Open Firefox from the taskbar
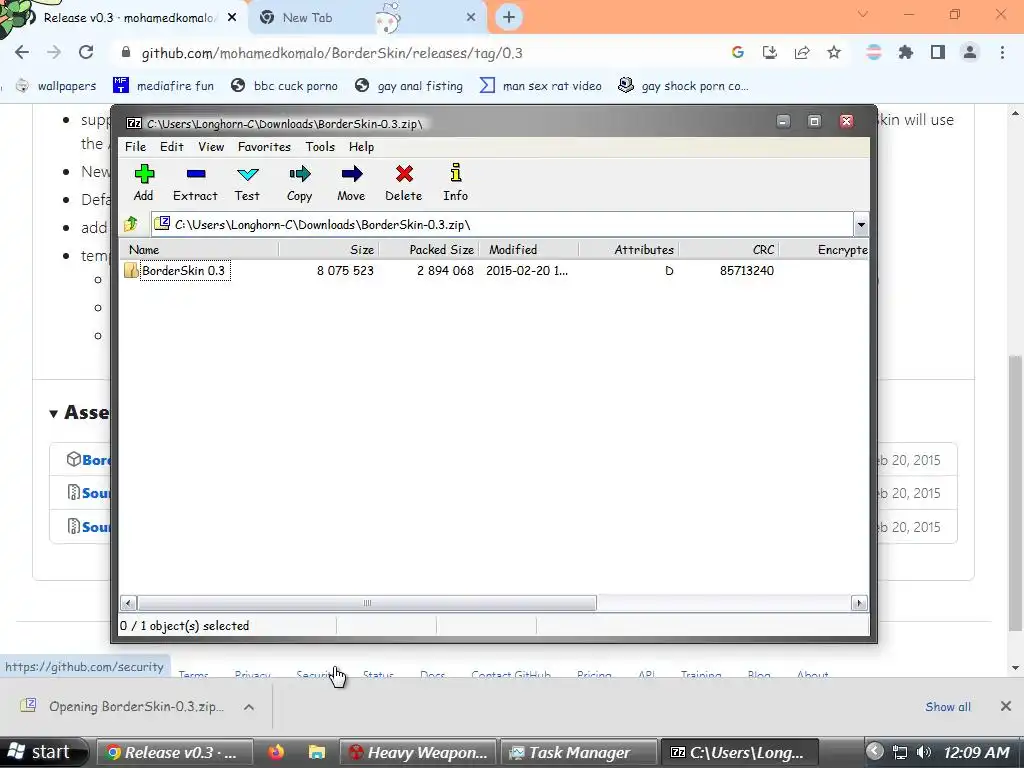1024x768 pixels. coord(276,752)
